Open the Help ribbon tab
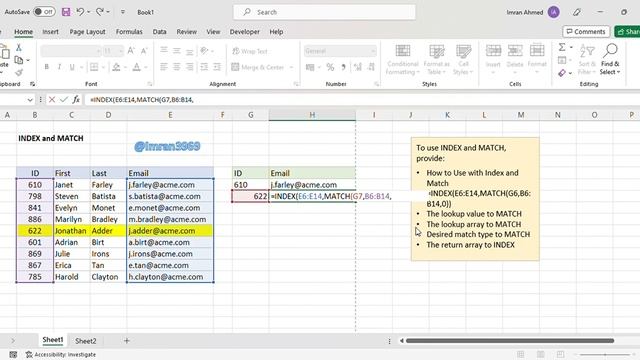 coord(276,32)
